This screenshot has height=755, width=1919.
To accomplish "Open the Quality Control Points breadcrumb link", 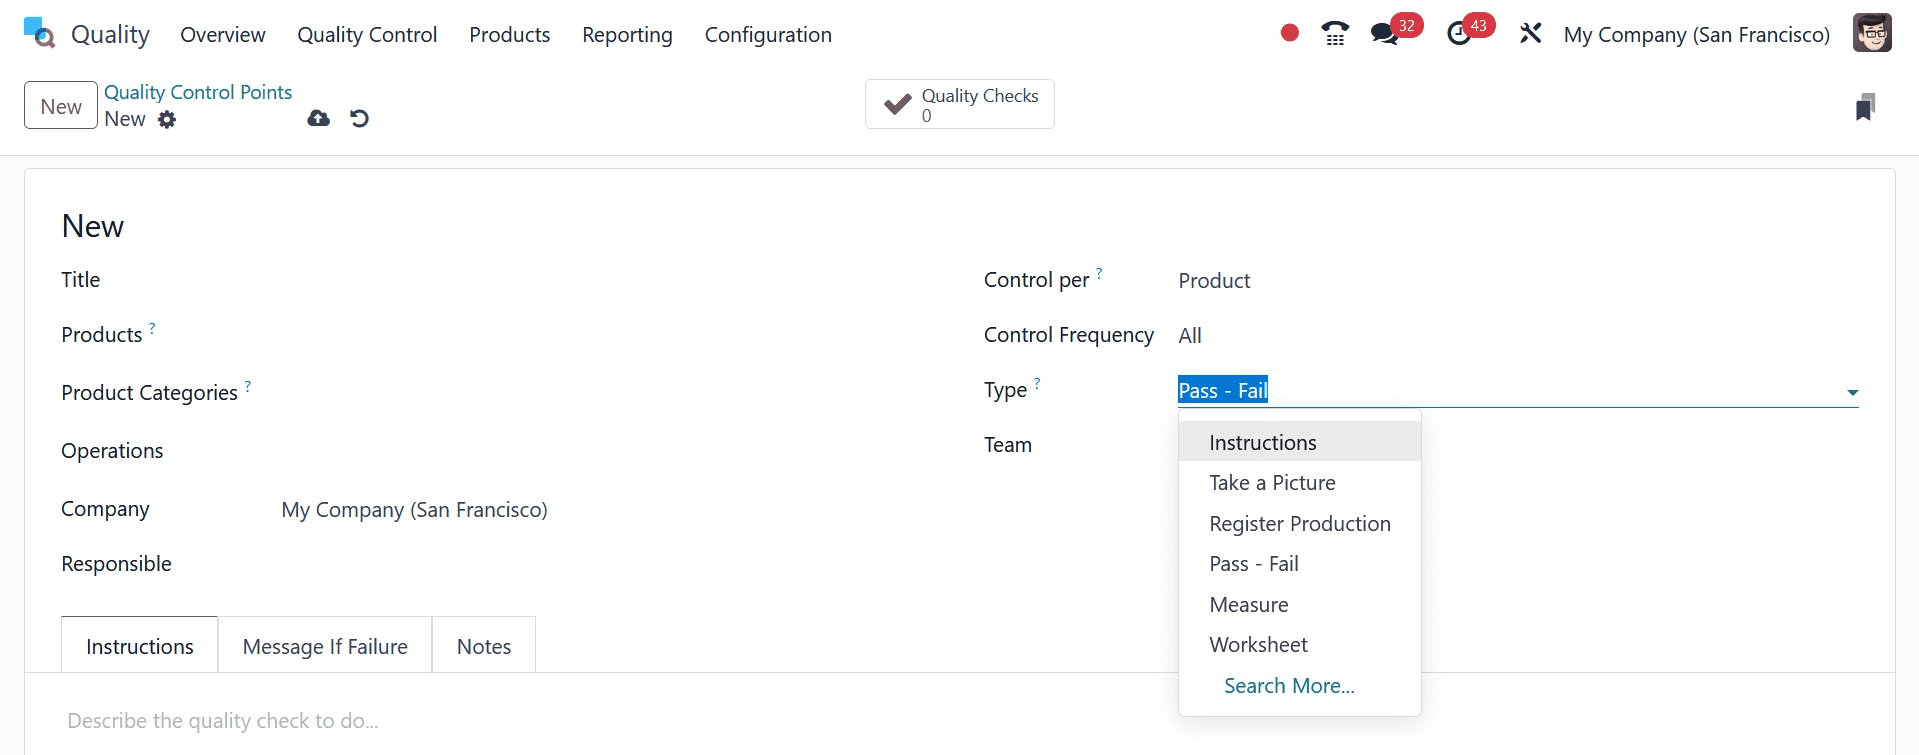I will click(x=198, y=92).
